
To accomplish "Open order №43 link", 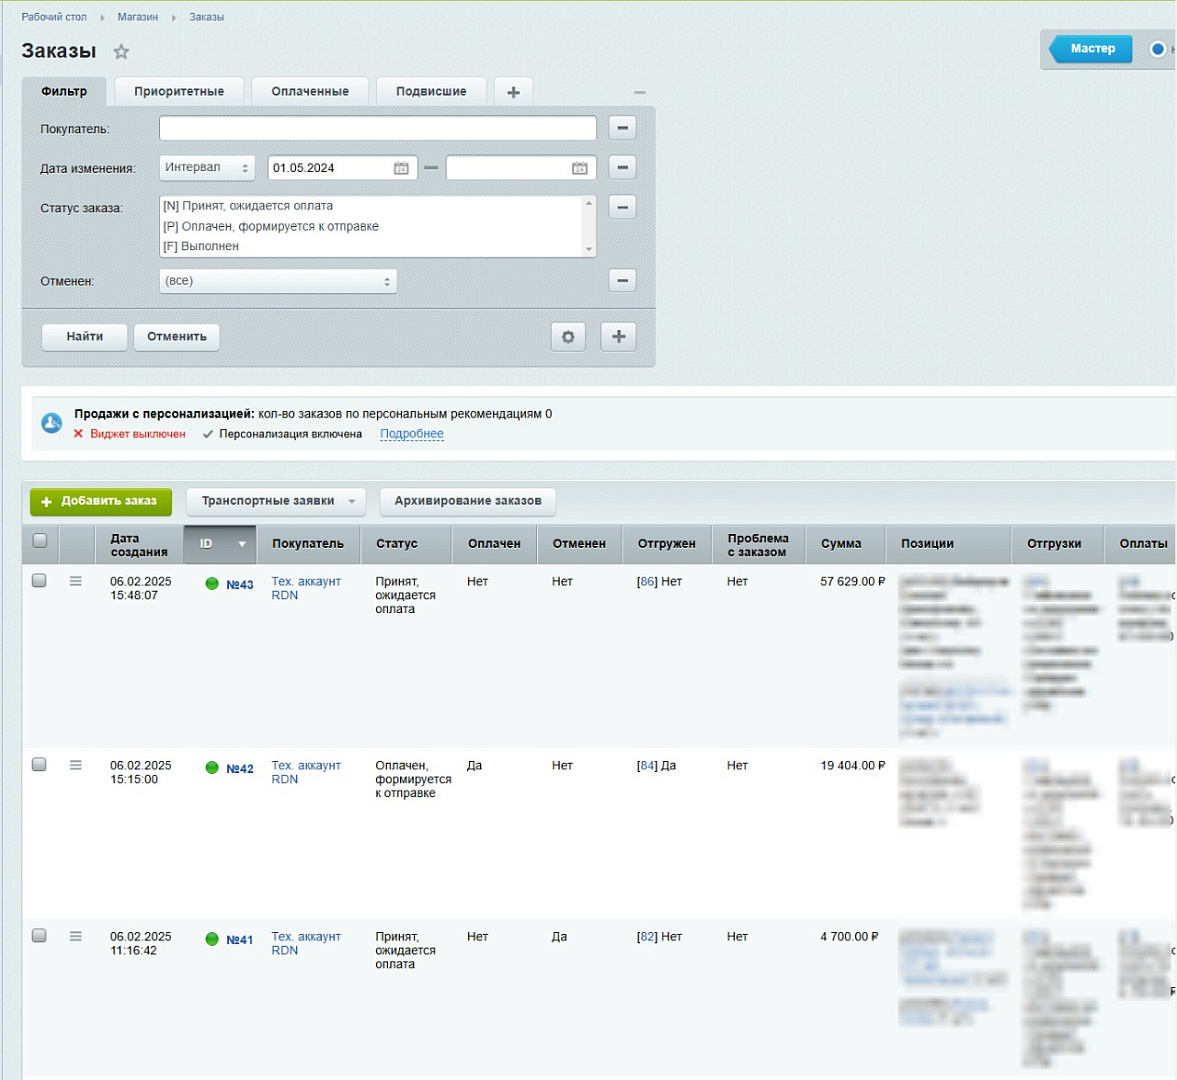I will [239, 585].
